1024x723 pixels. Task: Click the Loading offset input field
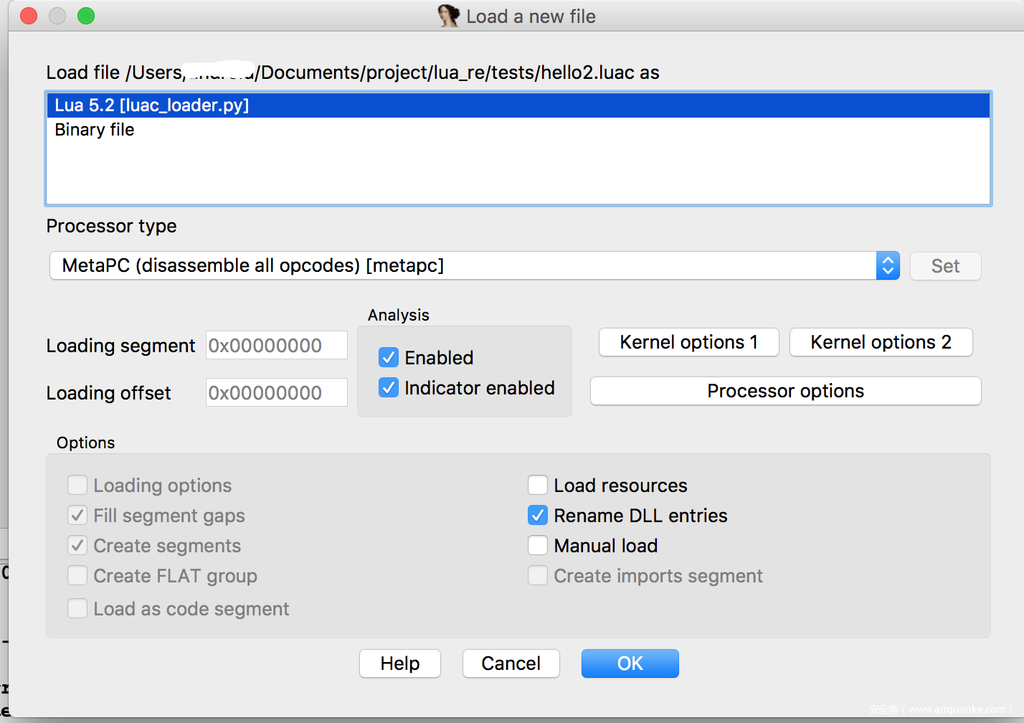pyautogui.click(x=276, y=393)
